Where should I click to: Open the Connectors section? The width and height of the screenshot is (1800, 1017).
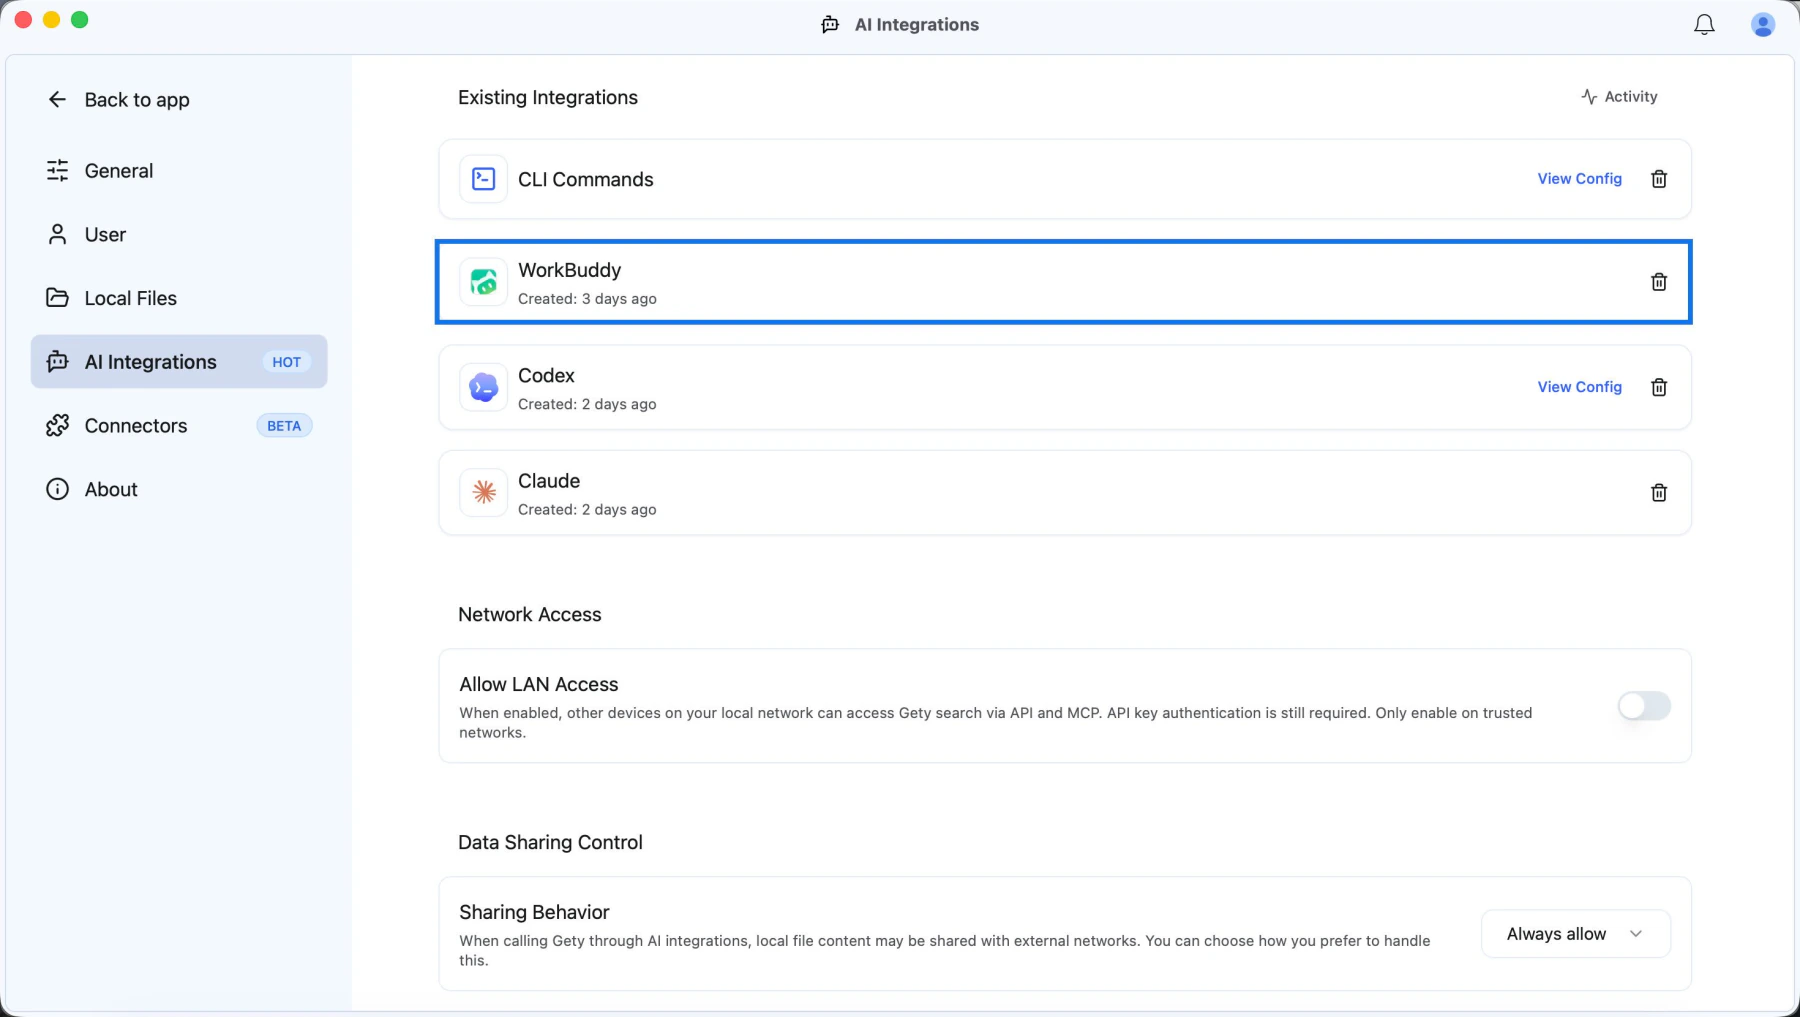179,426
